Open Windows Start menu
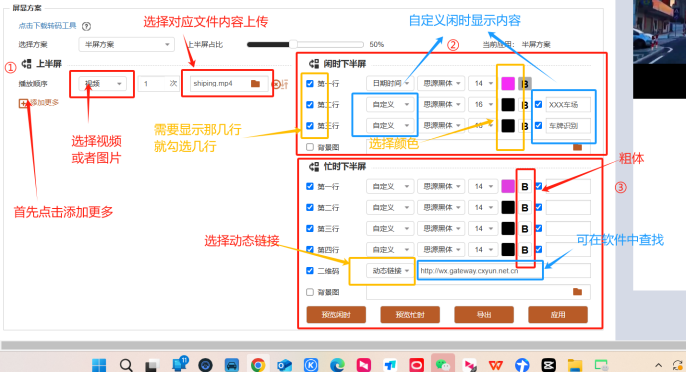The width and height of the screenshot is (686, 373). click(x=99, y=365)
